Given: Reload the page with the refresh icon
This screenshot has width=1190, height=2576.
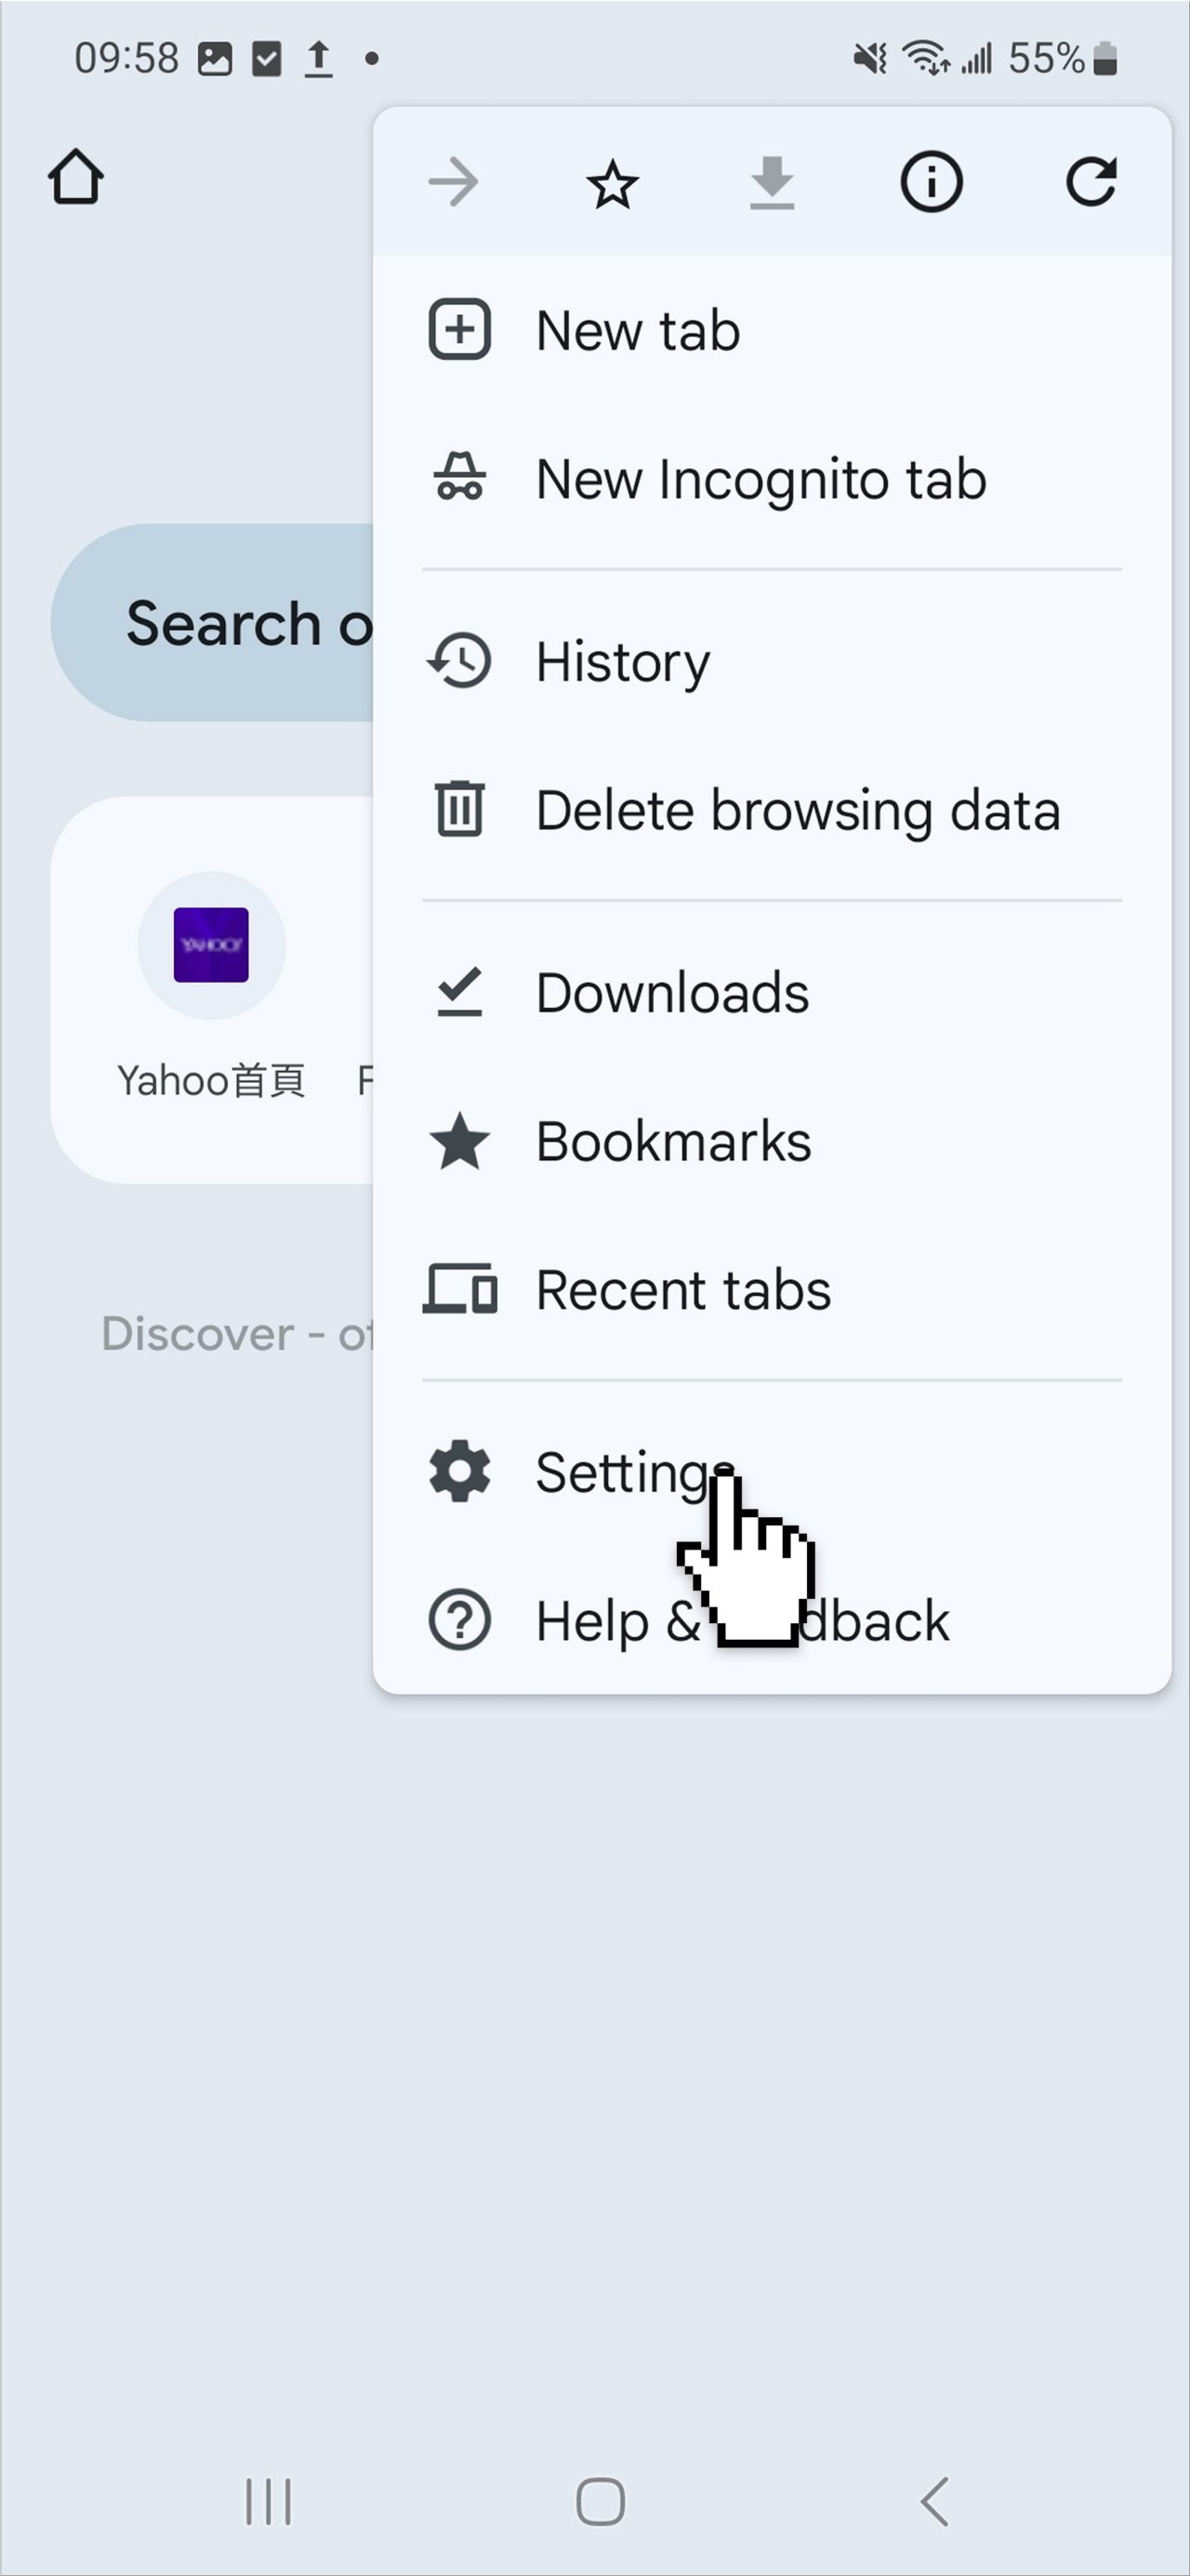Looking at the screenshot, I should click(1091, 182).
